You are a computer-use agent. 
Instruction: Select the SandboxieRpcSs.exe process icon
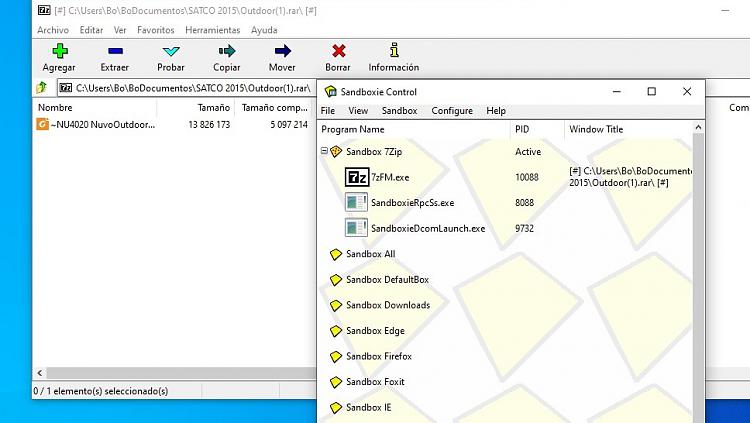pos(356,202)
